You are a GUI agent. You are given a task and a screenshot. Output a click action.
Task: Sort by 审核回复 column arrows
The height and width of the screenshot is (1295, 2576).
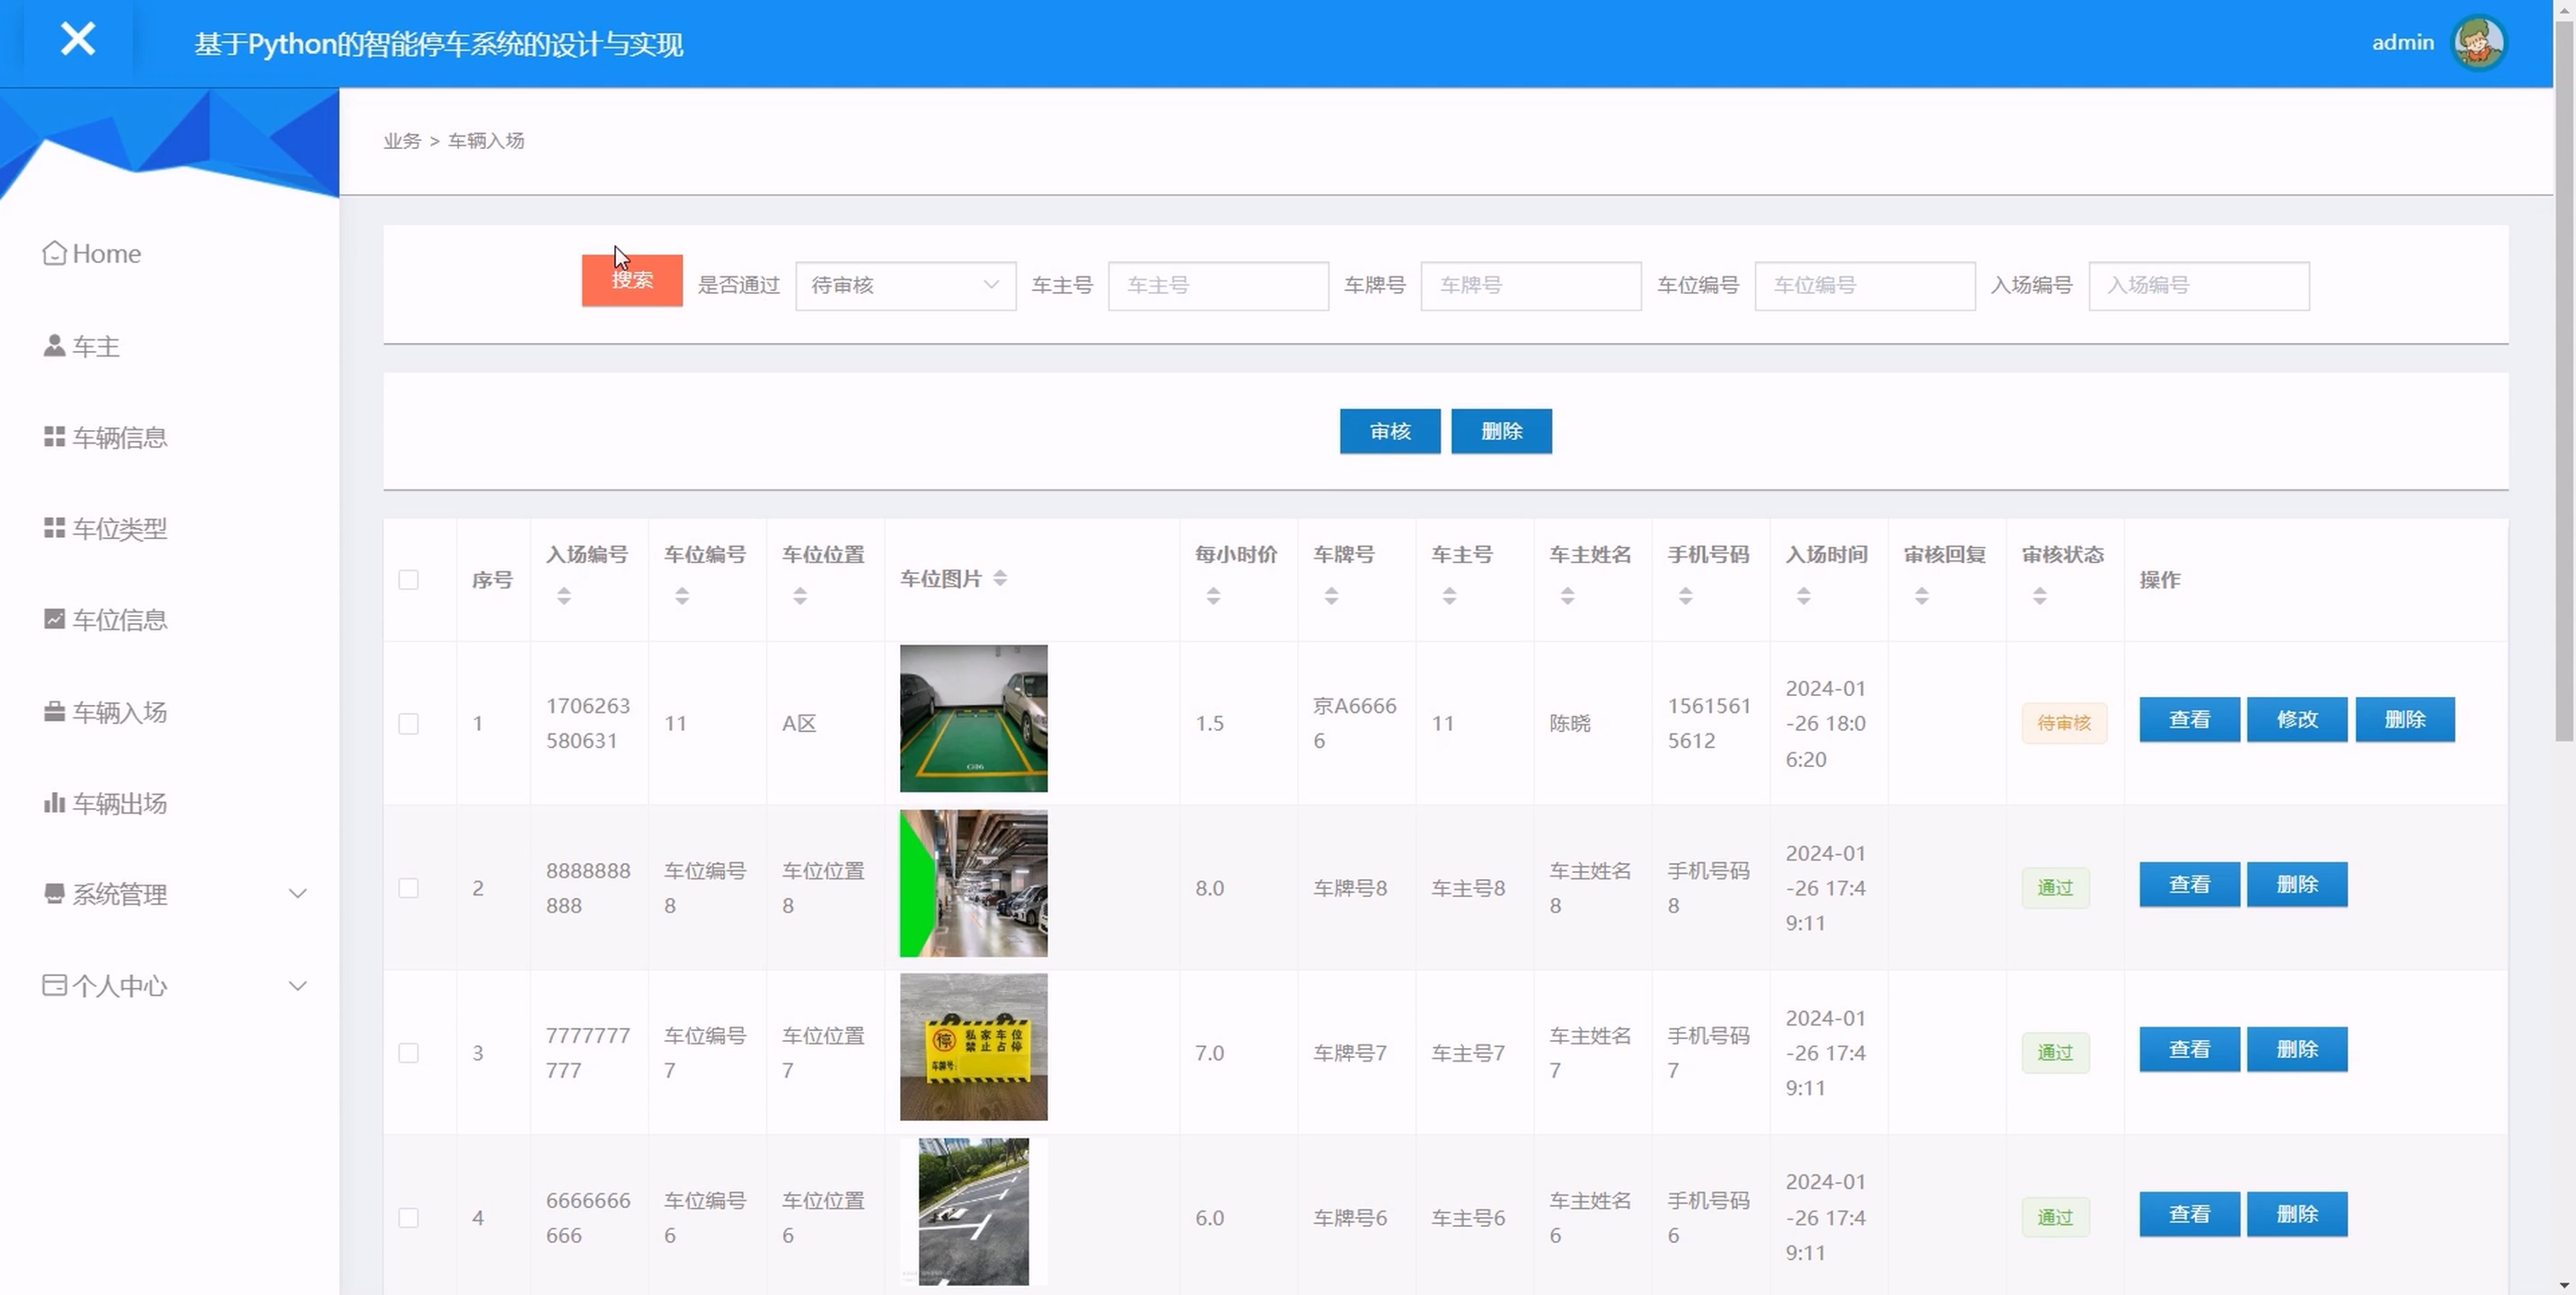1921,596
